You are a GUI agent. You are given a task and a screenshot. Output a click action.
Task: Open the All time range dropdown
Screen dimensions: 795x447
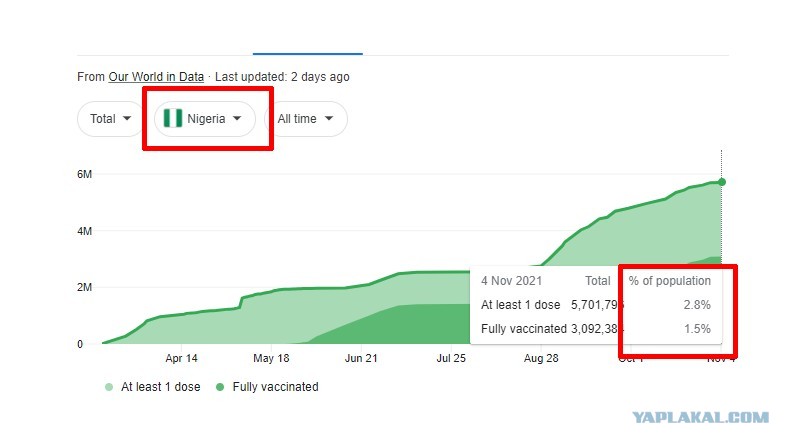click(x=306, y=119)
